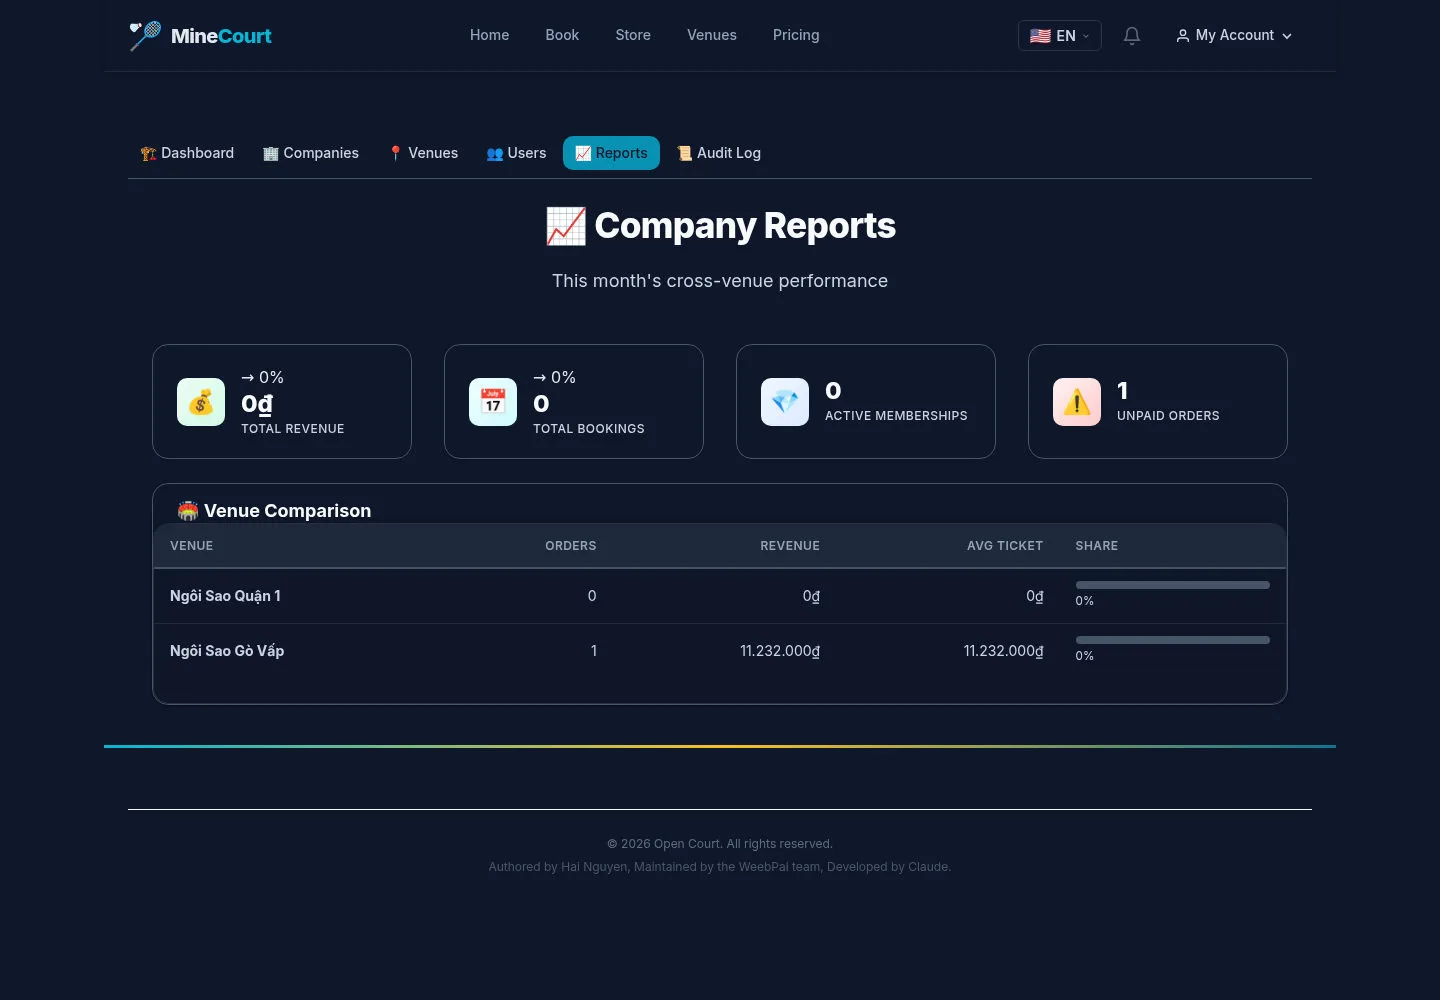
Task: Click the warning Unpaid Orders icon
Action: [x=1077, y=402]
